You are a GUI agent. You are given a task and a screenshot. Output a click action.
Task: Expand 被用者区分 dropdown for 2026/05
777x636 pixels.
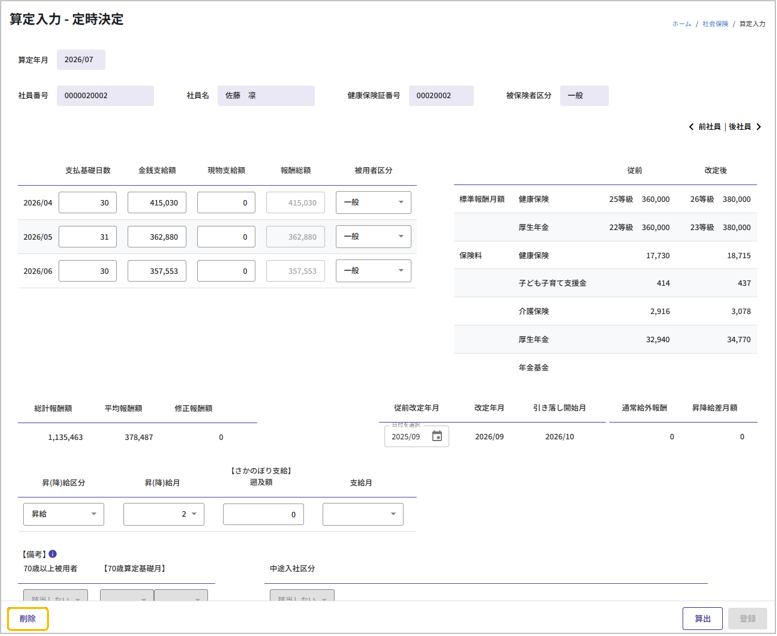pyautogui.click(x=373, y=237)
